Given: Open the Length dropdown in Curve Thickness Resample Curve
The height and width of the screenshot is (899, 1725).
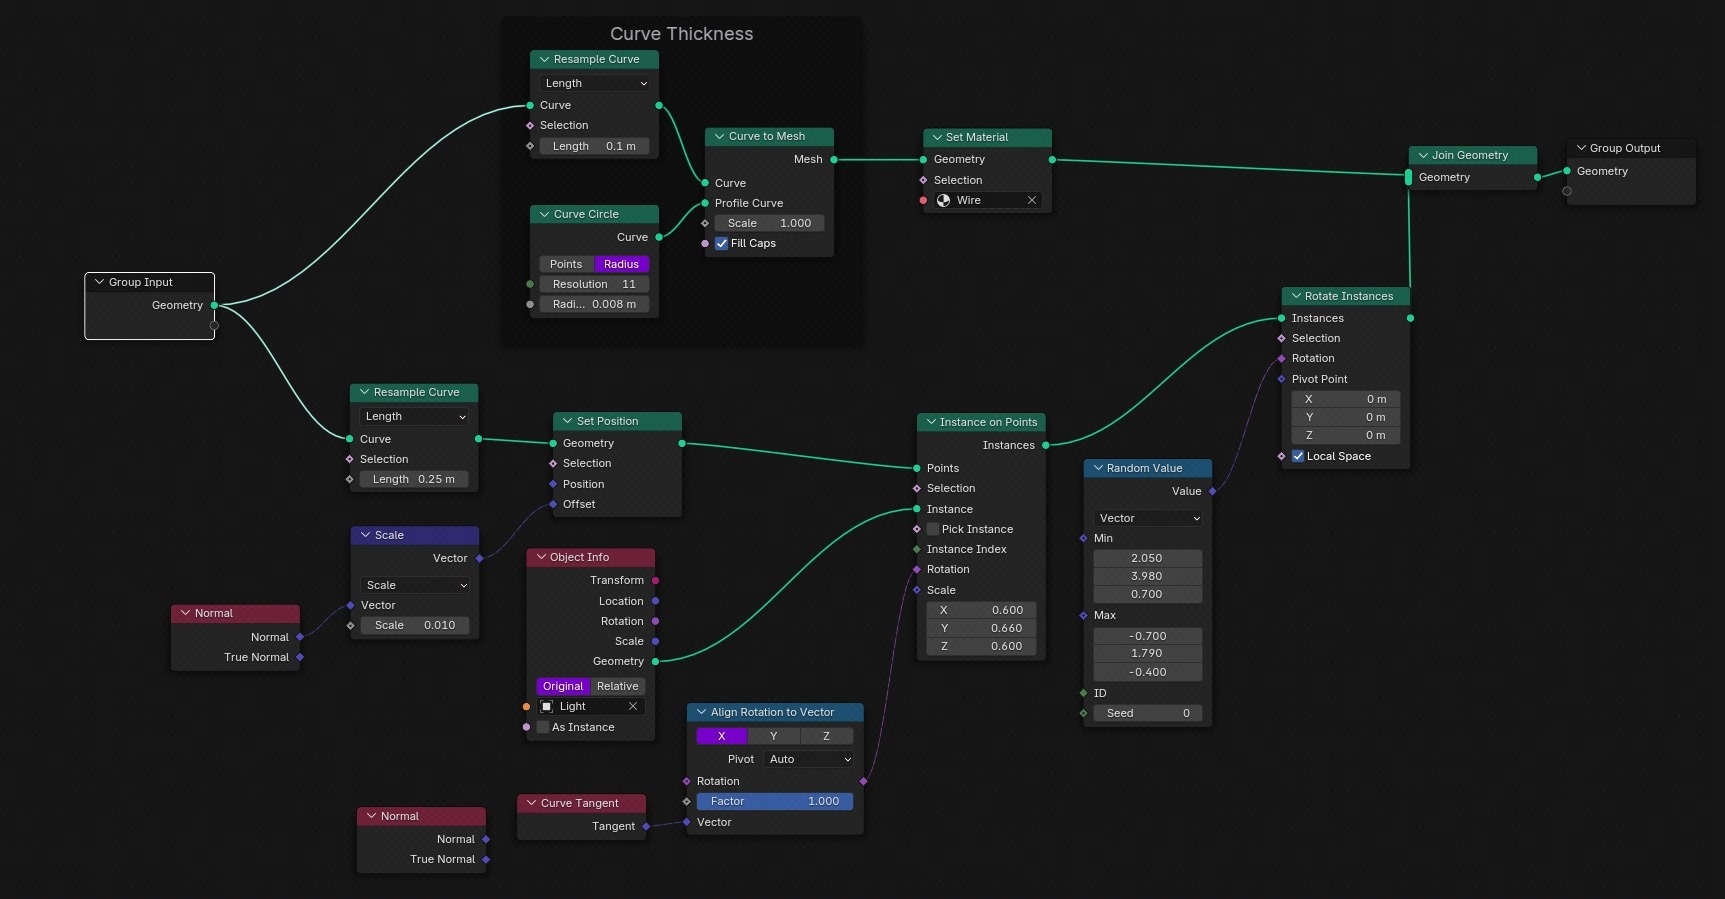Looking at the screenshot, I should (x=595, y=83).
